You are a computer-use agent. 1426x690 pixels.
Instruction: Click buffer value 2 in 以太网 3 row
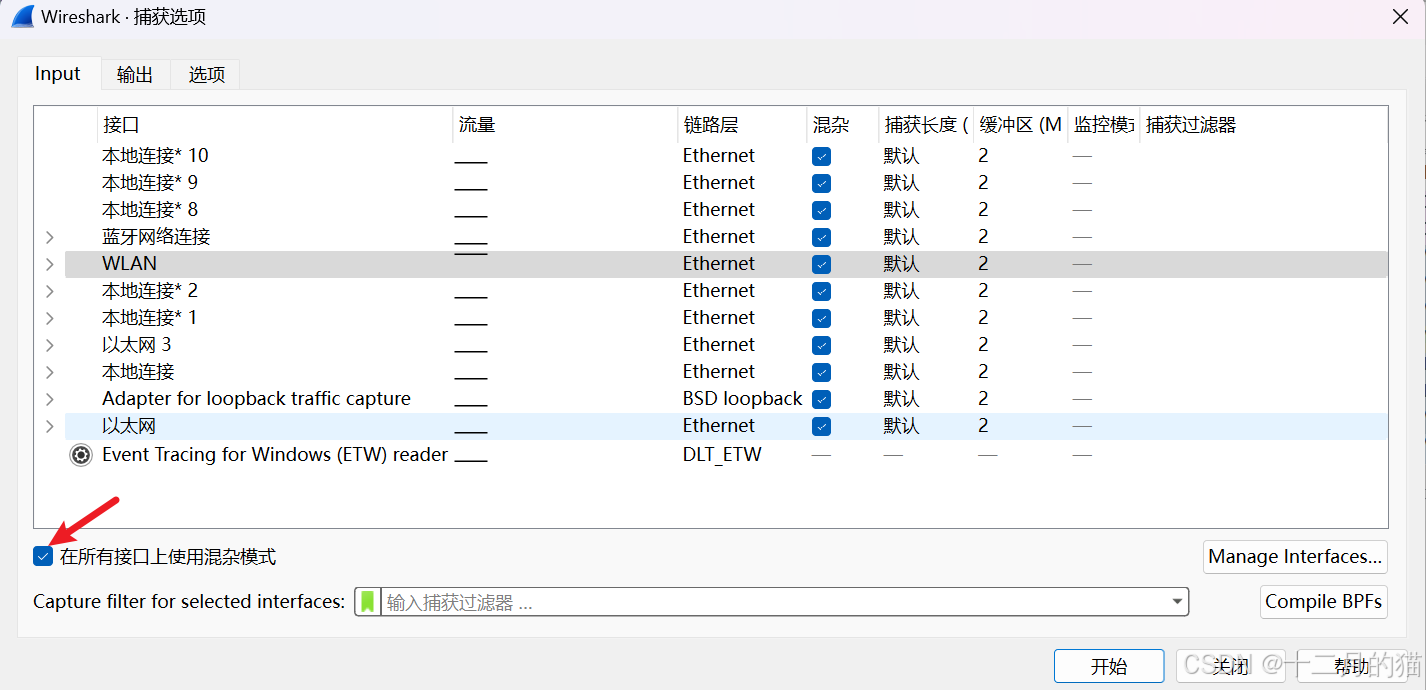[983, 345]
